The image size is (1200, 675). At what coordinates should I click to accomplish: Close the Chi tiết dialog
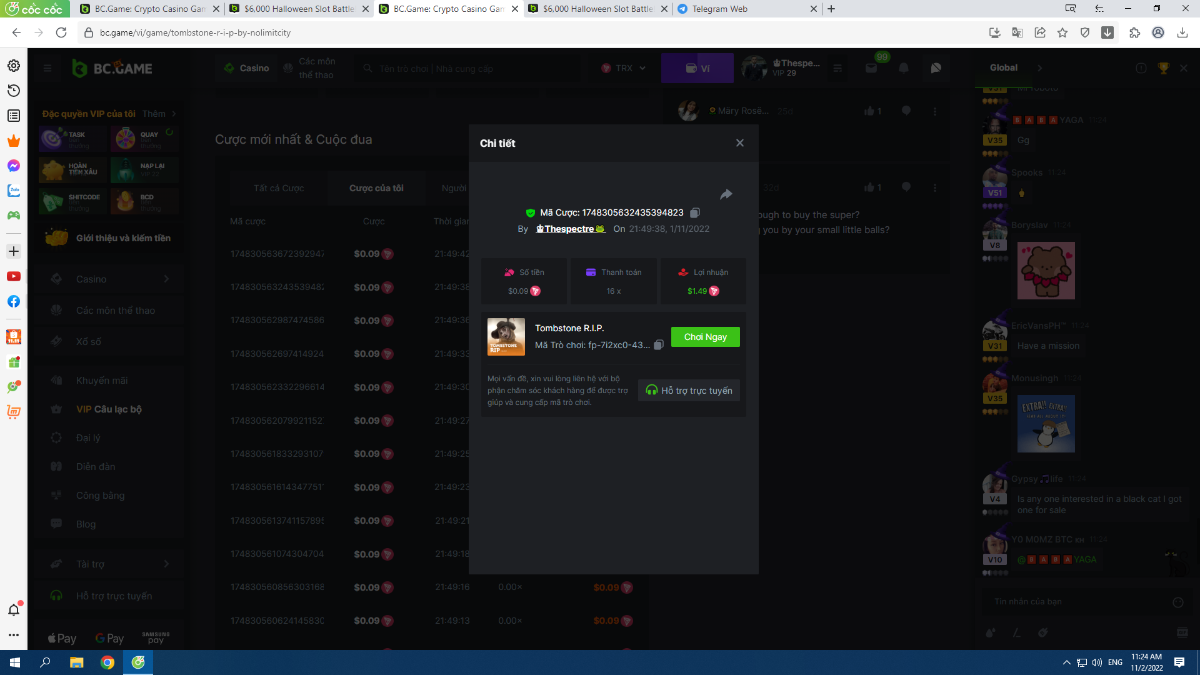click(x=740, y=143)
